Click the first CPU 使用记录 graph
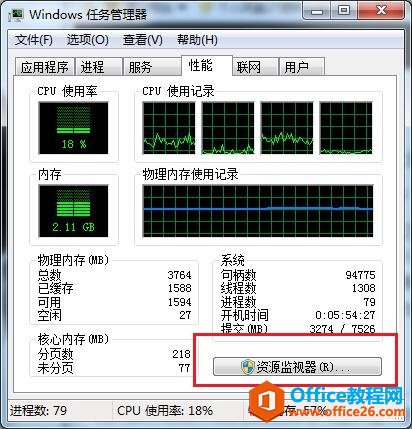 (169, 128)
